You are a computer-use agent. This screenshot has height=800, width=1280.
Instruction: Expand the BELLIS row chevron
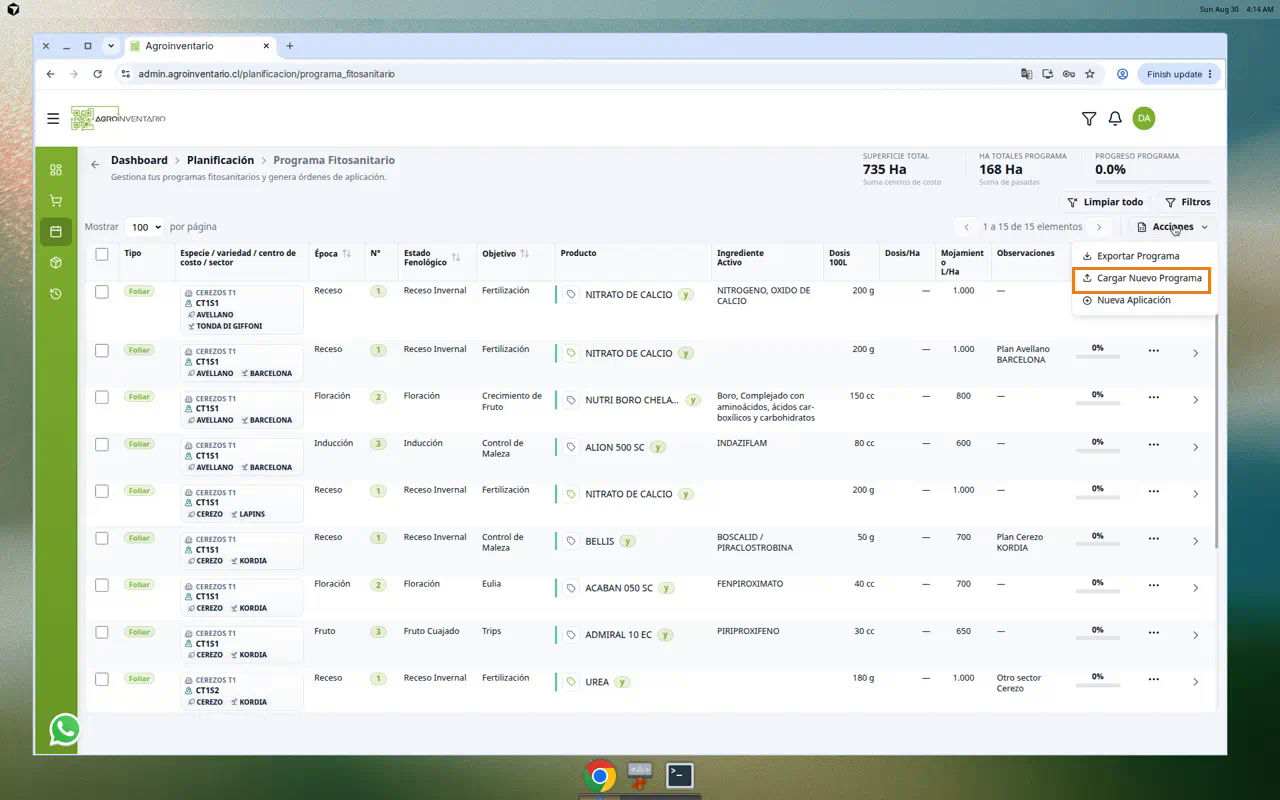click(x=1196, y=541)
